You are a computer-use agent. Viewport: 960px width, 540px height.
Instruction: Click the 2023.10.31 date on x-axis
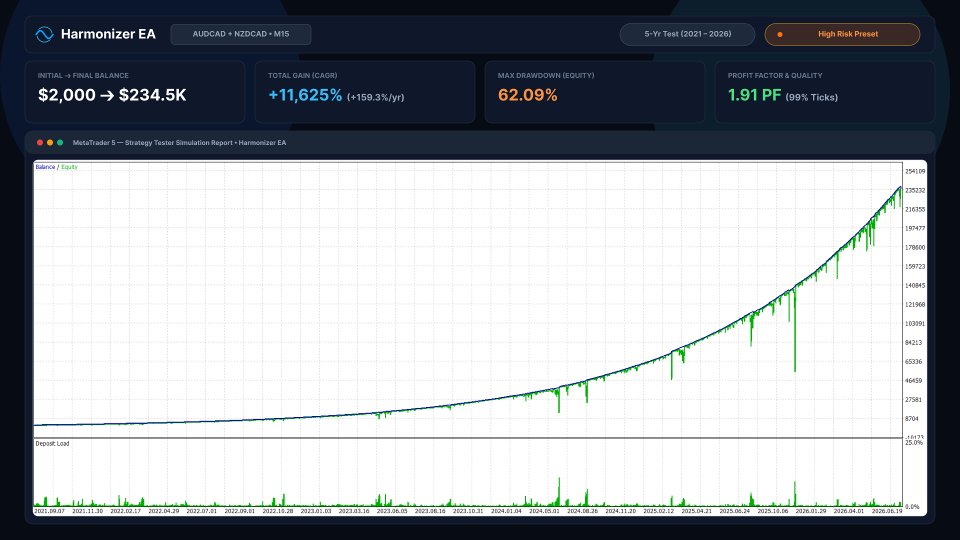(x=468, y=511)
